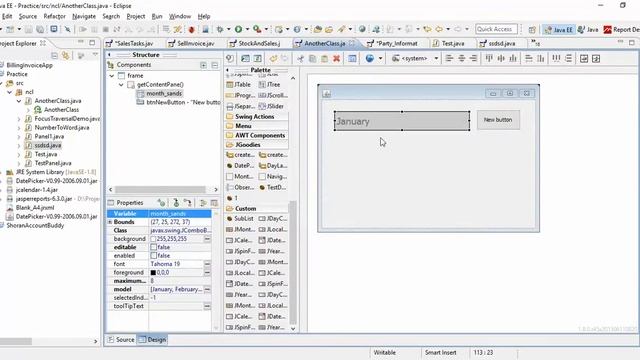
Task: Select JSlider in the Palette
Action: pyautogui.click(x=271, y=106)
